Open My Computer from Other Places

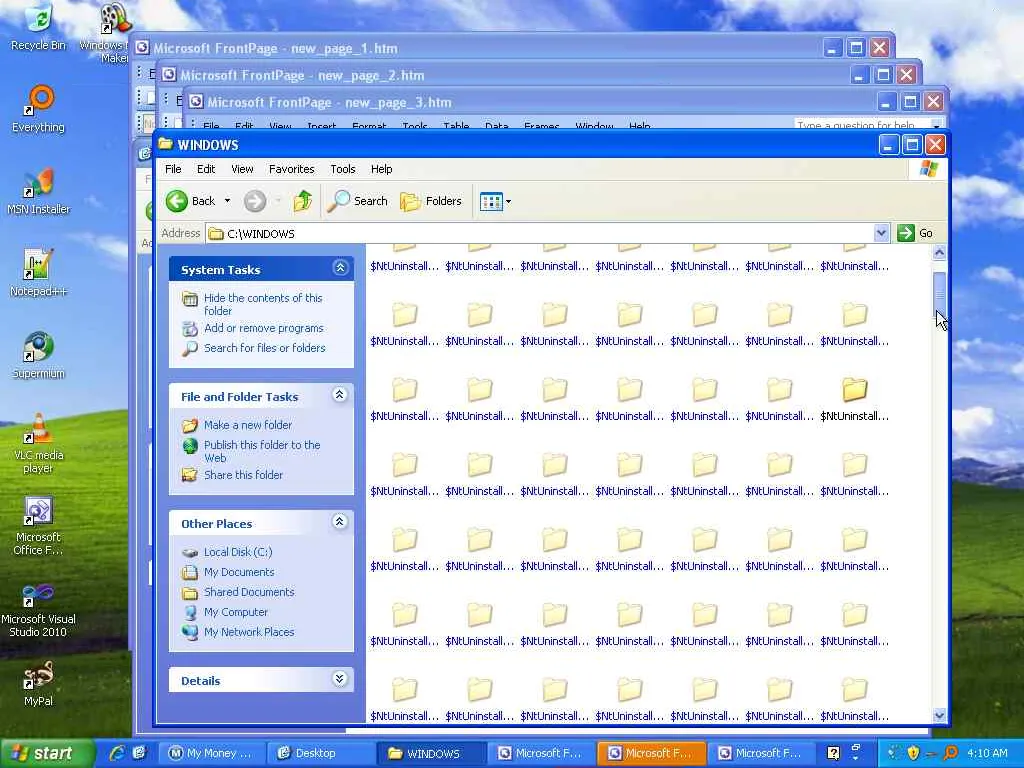point(236,612)
